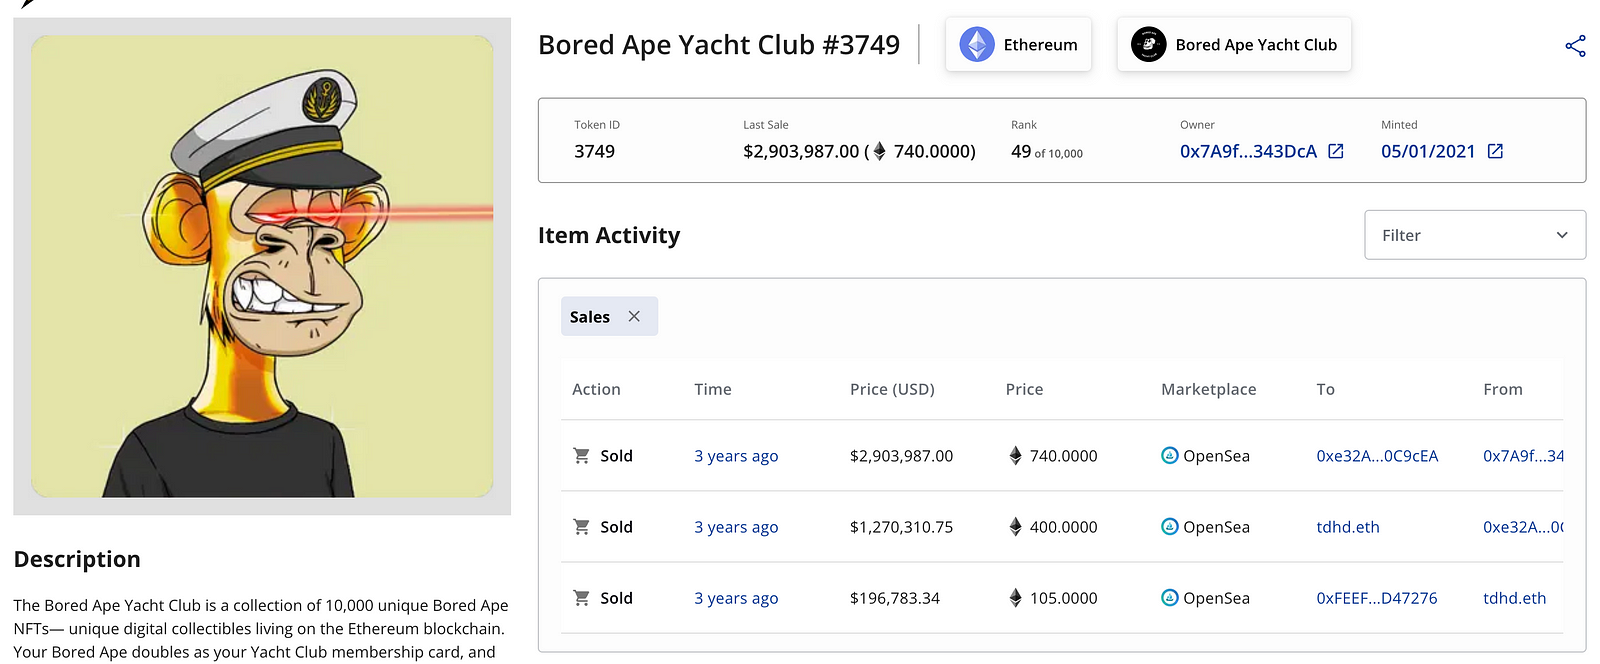Screen dimensions: 1600x664
Task: Open minted date external link icon
Action: coord(1495,151)
